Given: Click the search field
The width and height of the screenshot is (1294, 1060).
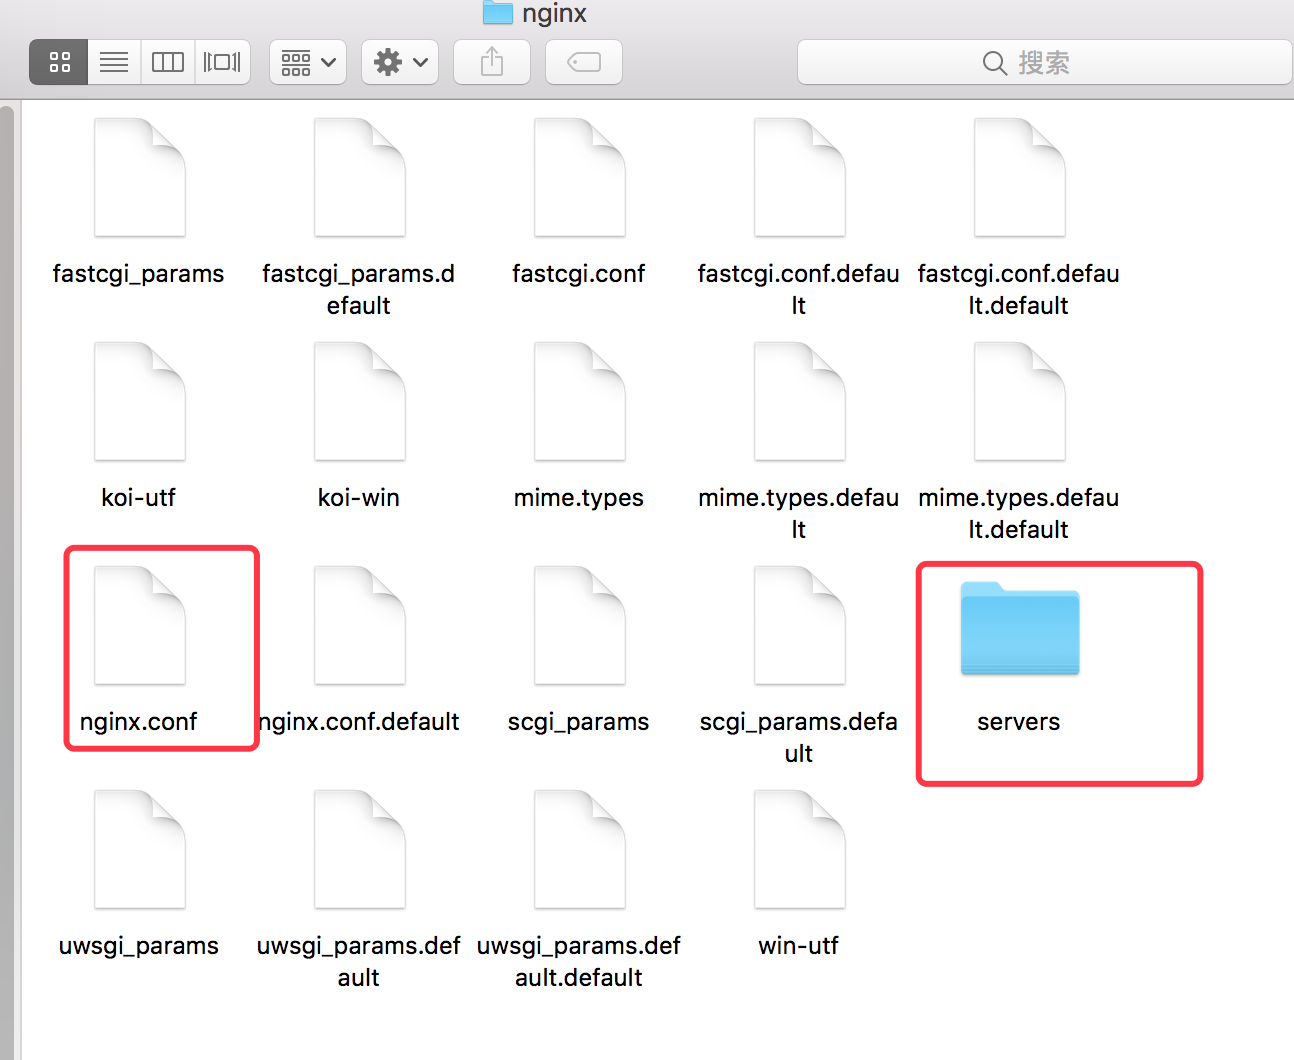Looking at the screenshot, I should click(x=1044, y=62).
